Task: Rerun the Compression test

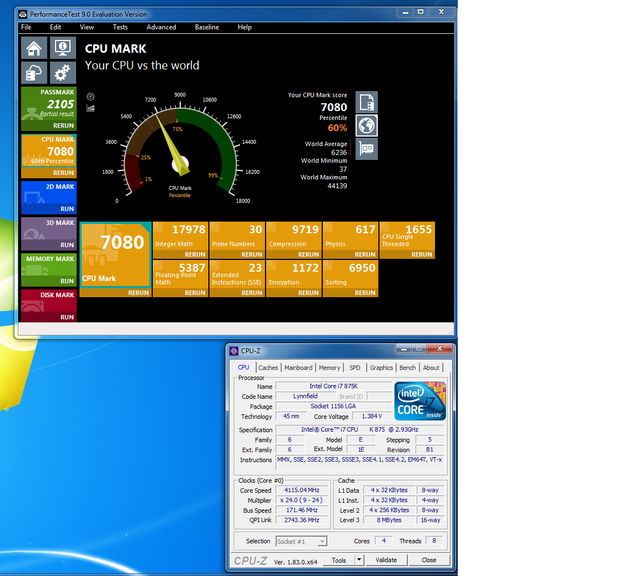Action: pyautogui.click(x=309, y=254)
